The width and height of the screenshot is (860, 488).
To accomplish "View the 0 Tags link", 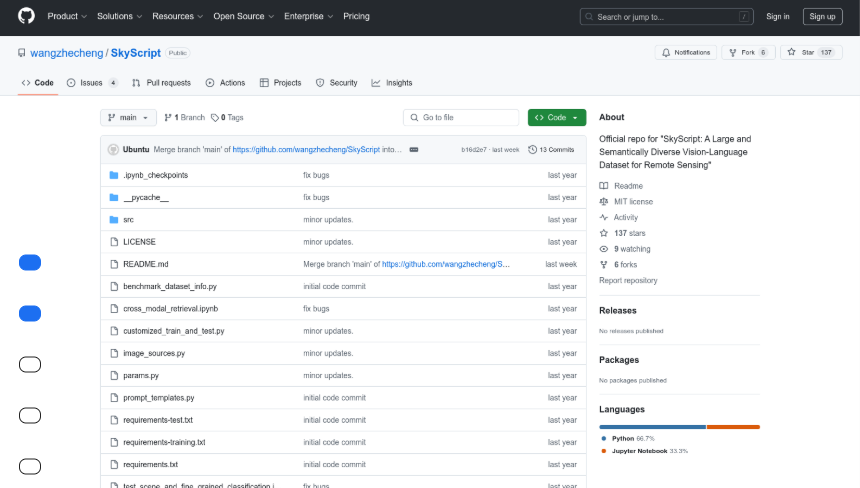I will [x=227, y=117].
